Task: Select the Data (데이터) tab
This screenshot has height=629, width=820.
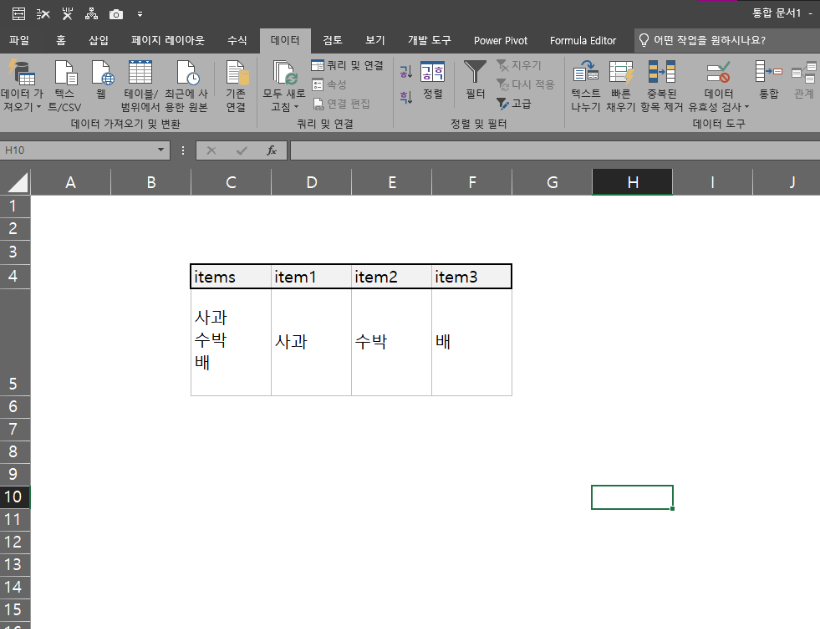Action: [285, 40]
